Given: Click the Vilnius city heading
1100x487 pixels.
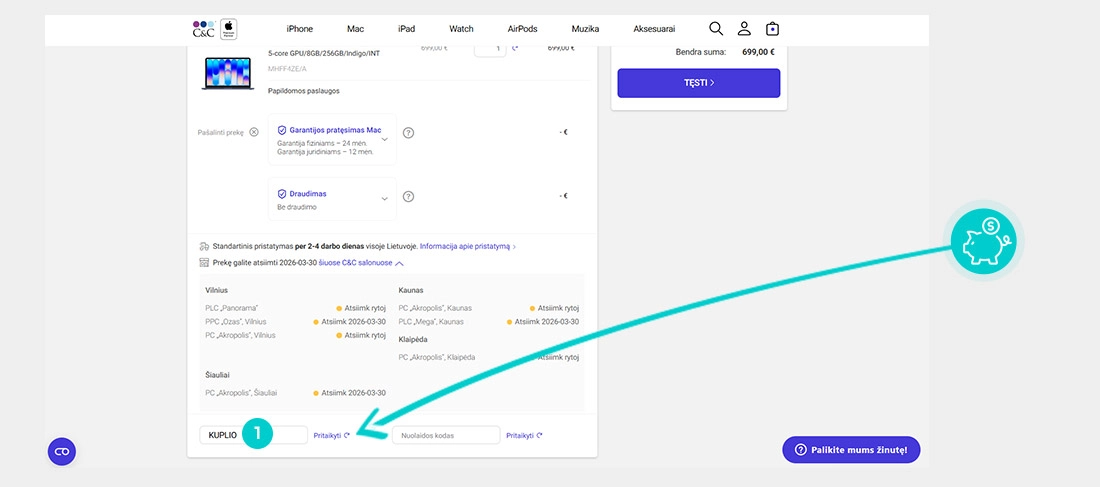Looking at the screenshot, I should (x=216, y=290).
